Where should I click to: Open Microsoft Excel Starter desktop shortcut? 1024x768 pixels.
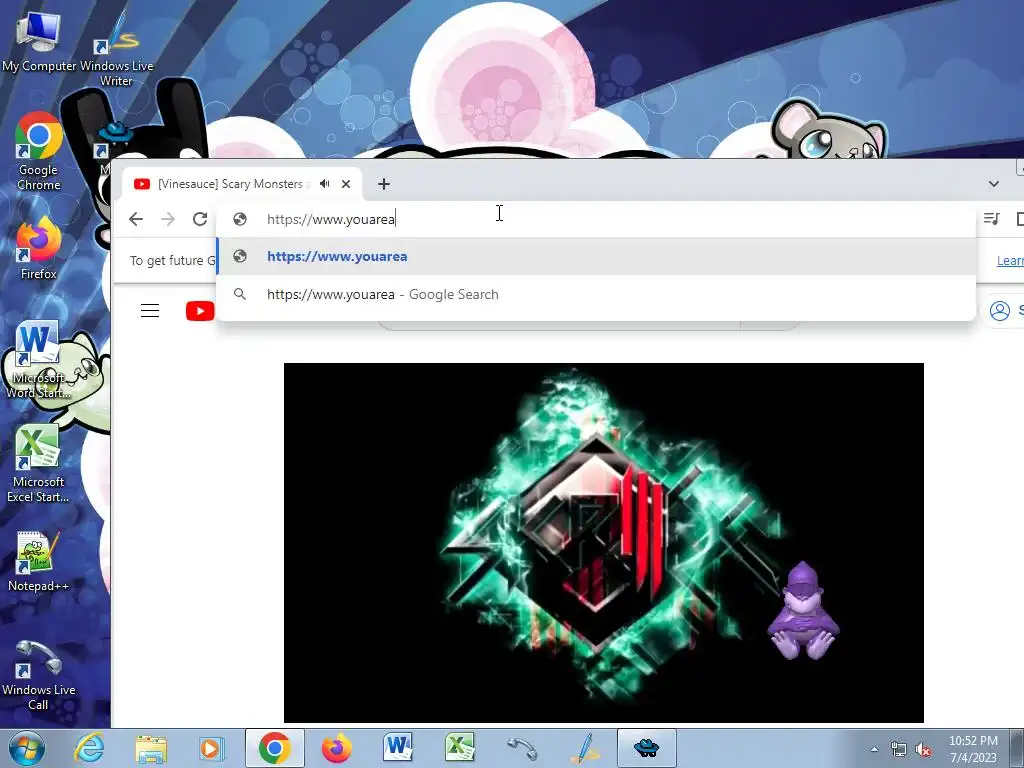tap(39, 464)
